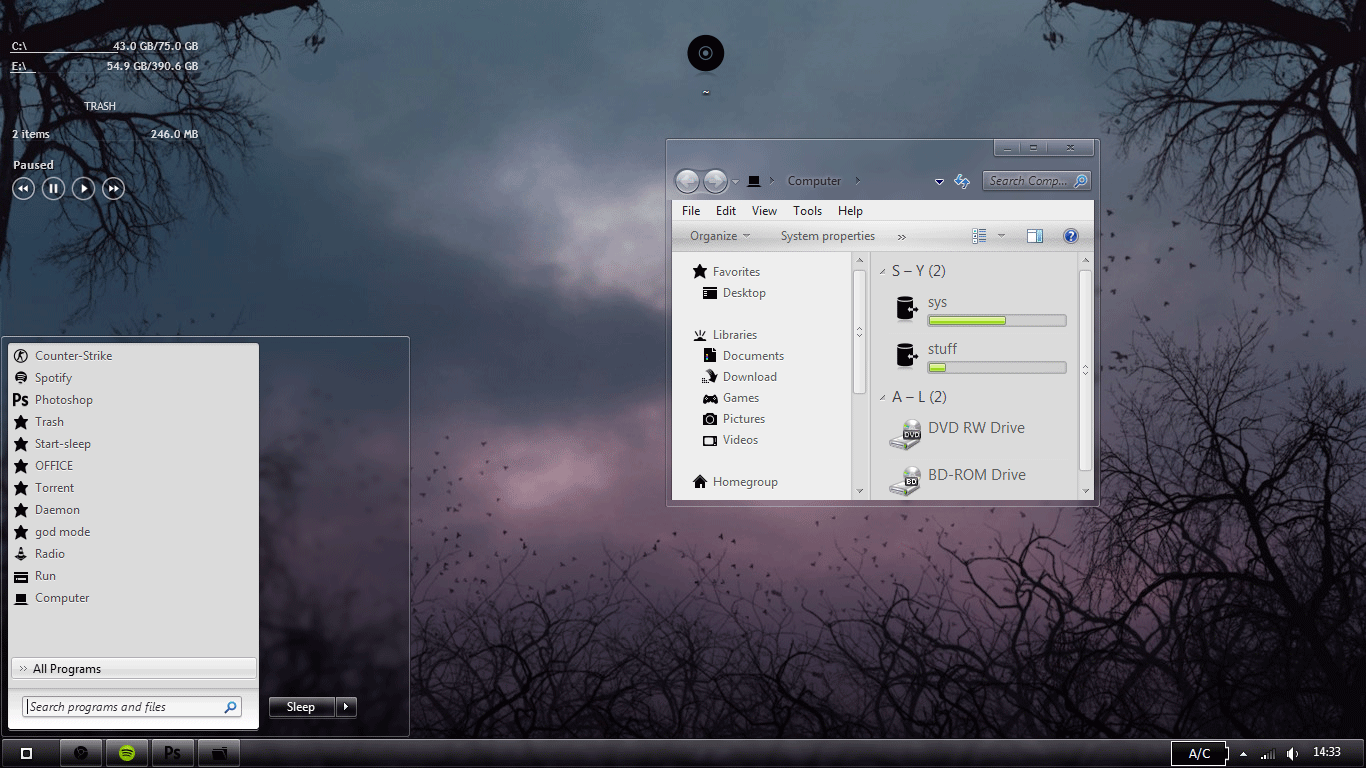Refresh the Explorer address bar
The image size is (1366, 768).
962,181
